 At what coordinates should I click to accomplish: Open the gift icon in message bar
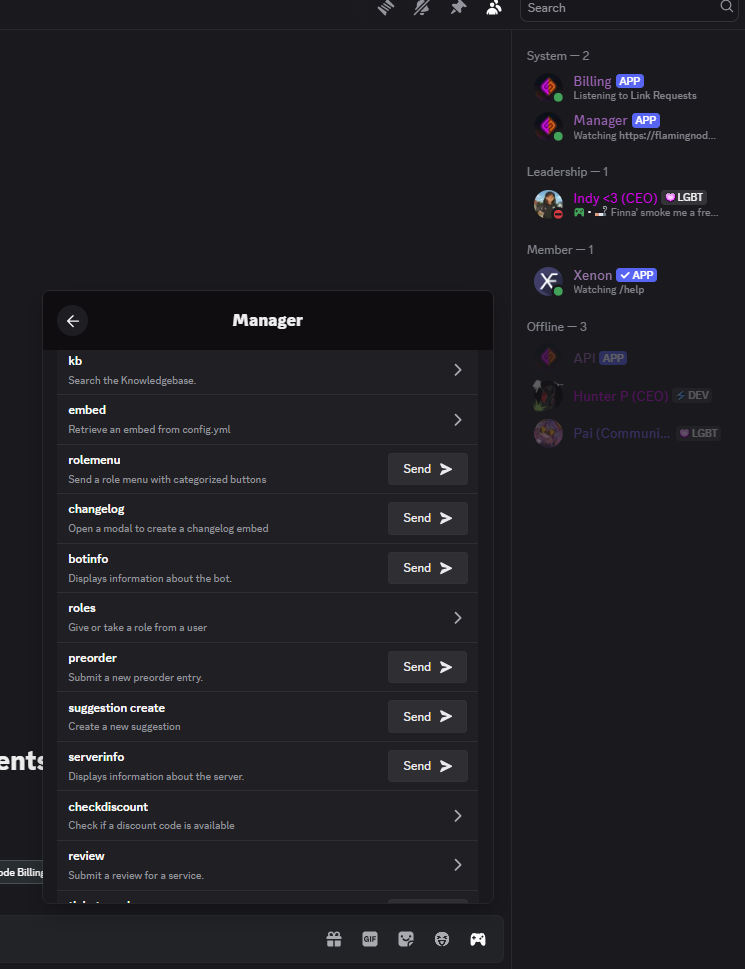point(334,939)
